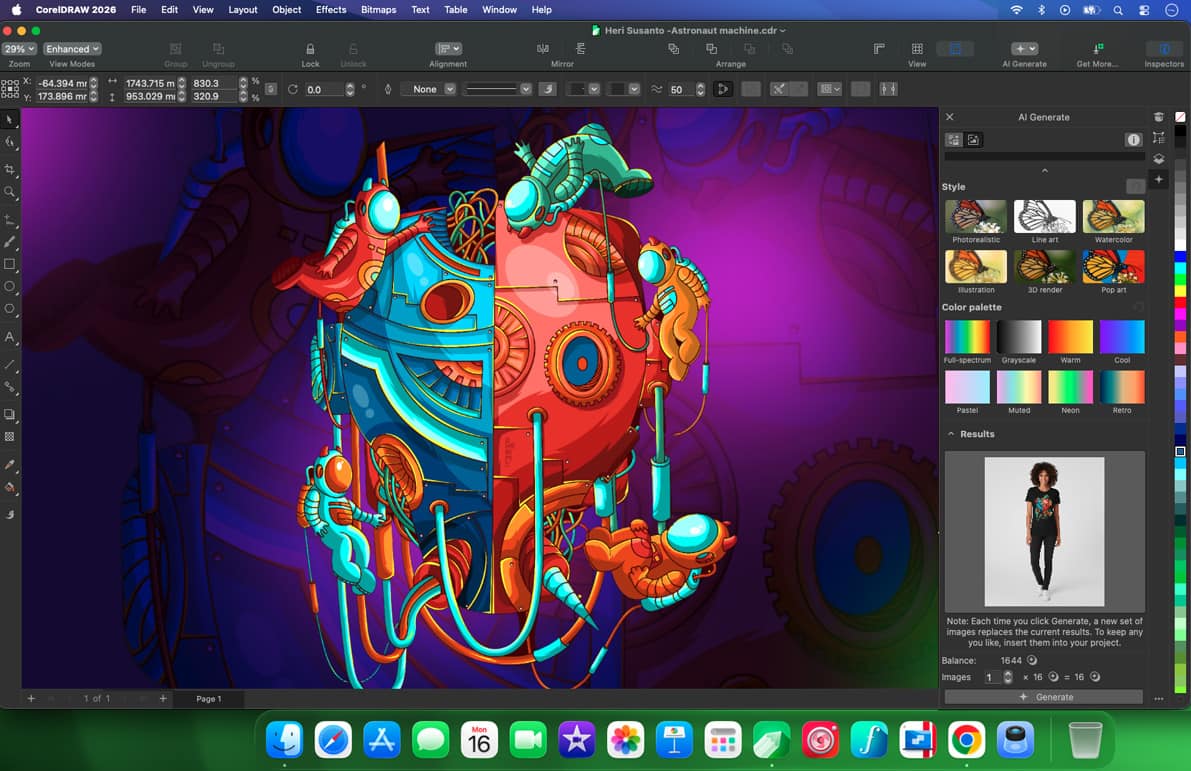Choose the Zoom magnifier tool in the toolbox
Viewport: 1191px width, 771px height.
pos(10,192)
